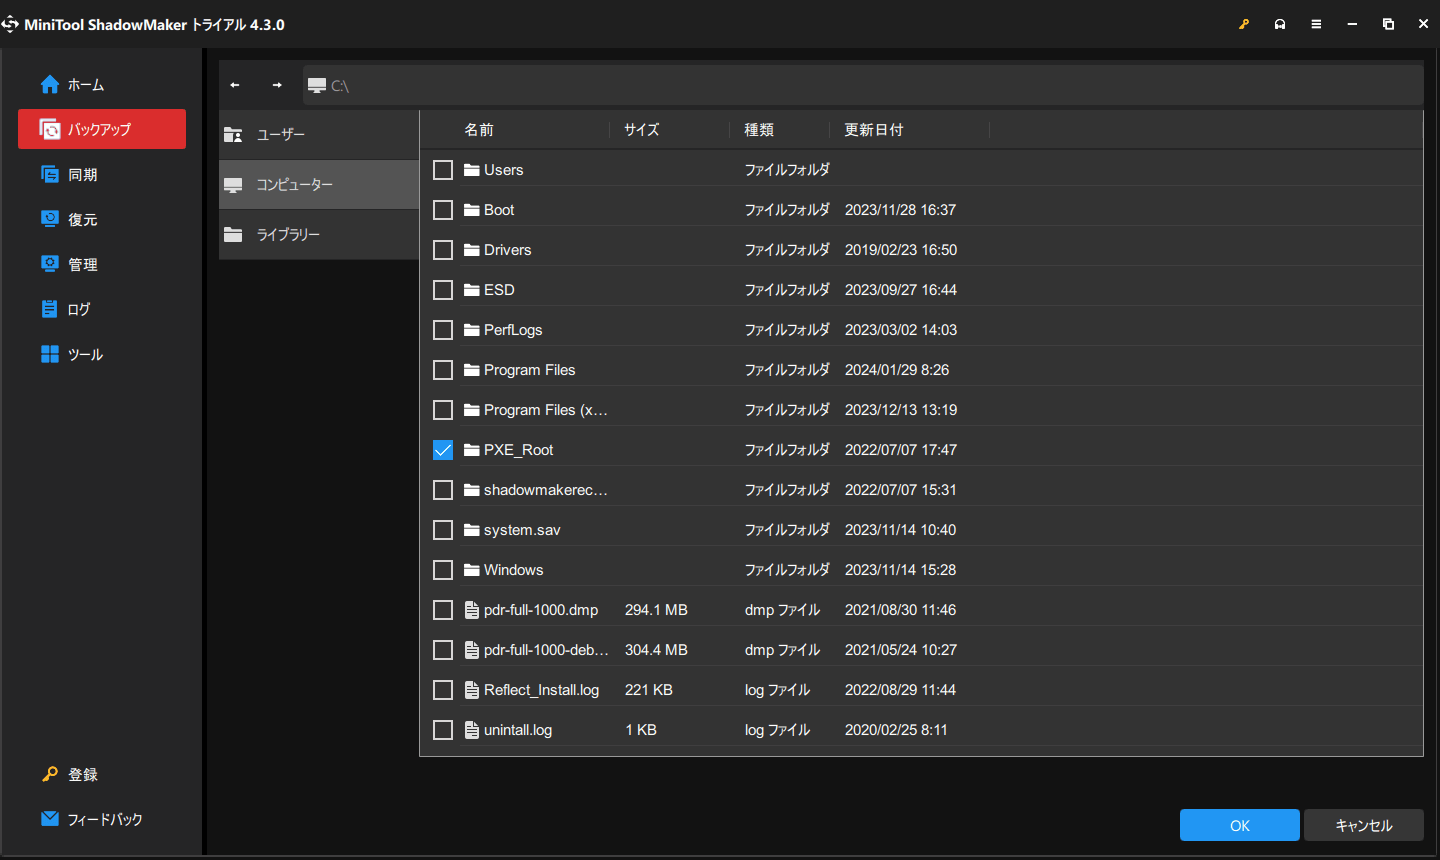1440x860 pixels.
Task: Select the Library (ライブラリー) source tab
Action: pos(319,235)
